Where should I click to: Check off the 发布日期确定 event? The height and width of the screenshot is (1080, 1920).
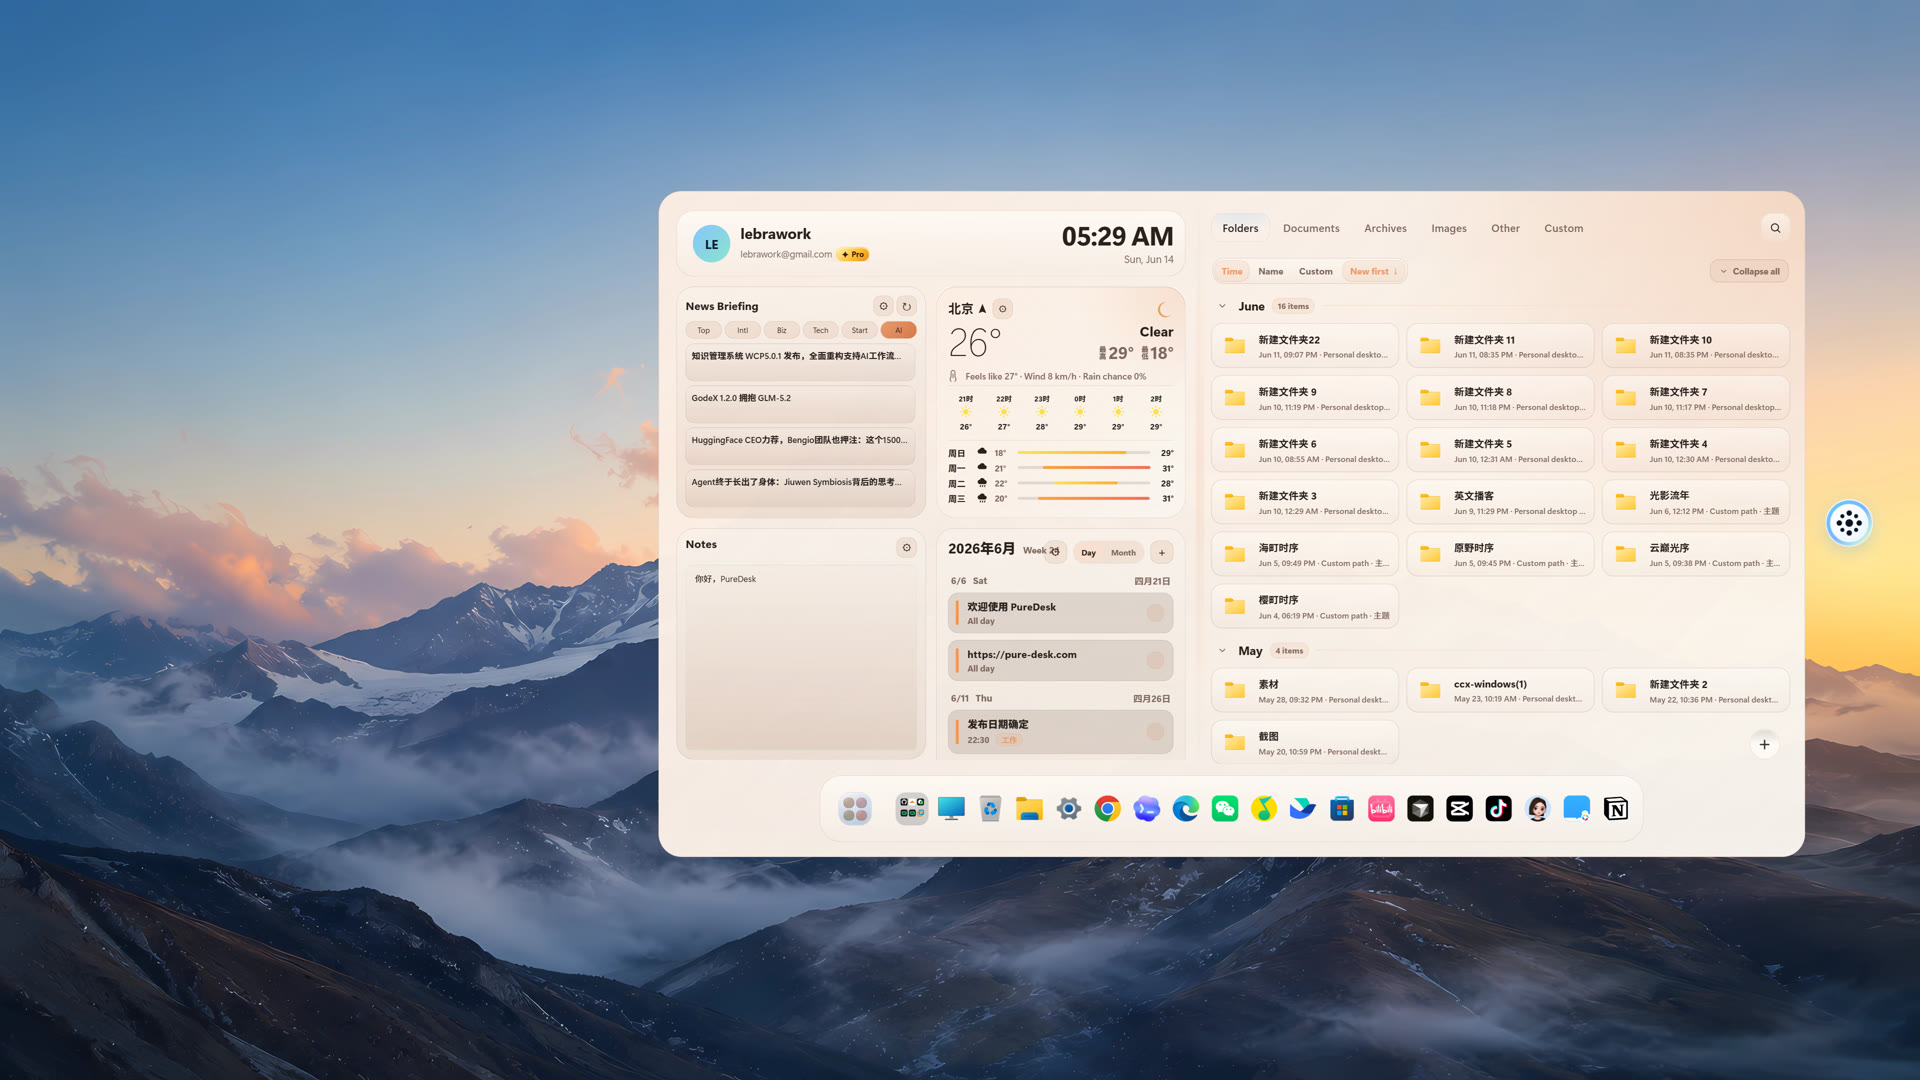coord(1155,732)
